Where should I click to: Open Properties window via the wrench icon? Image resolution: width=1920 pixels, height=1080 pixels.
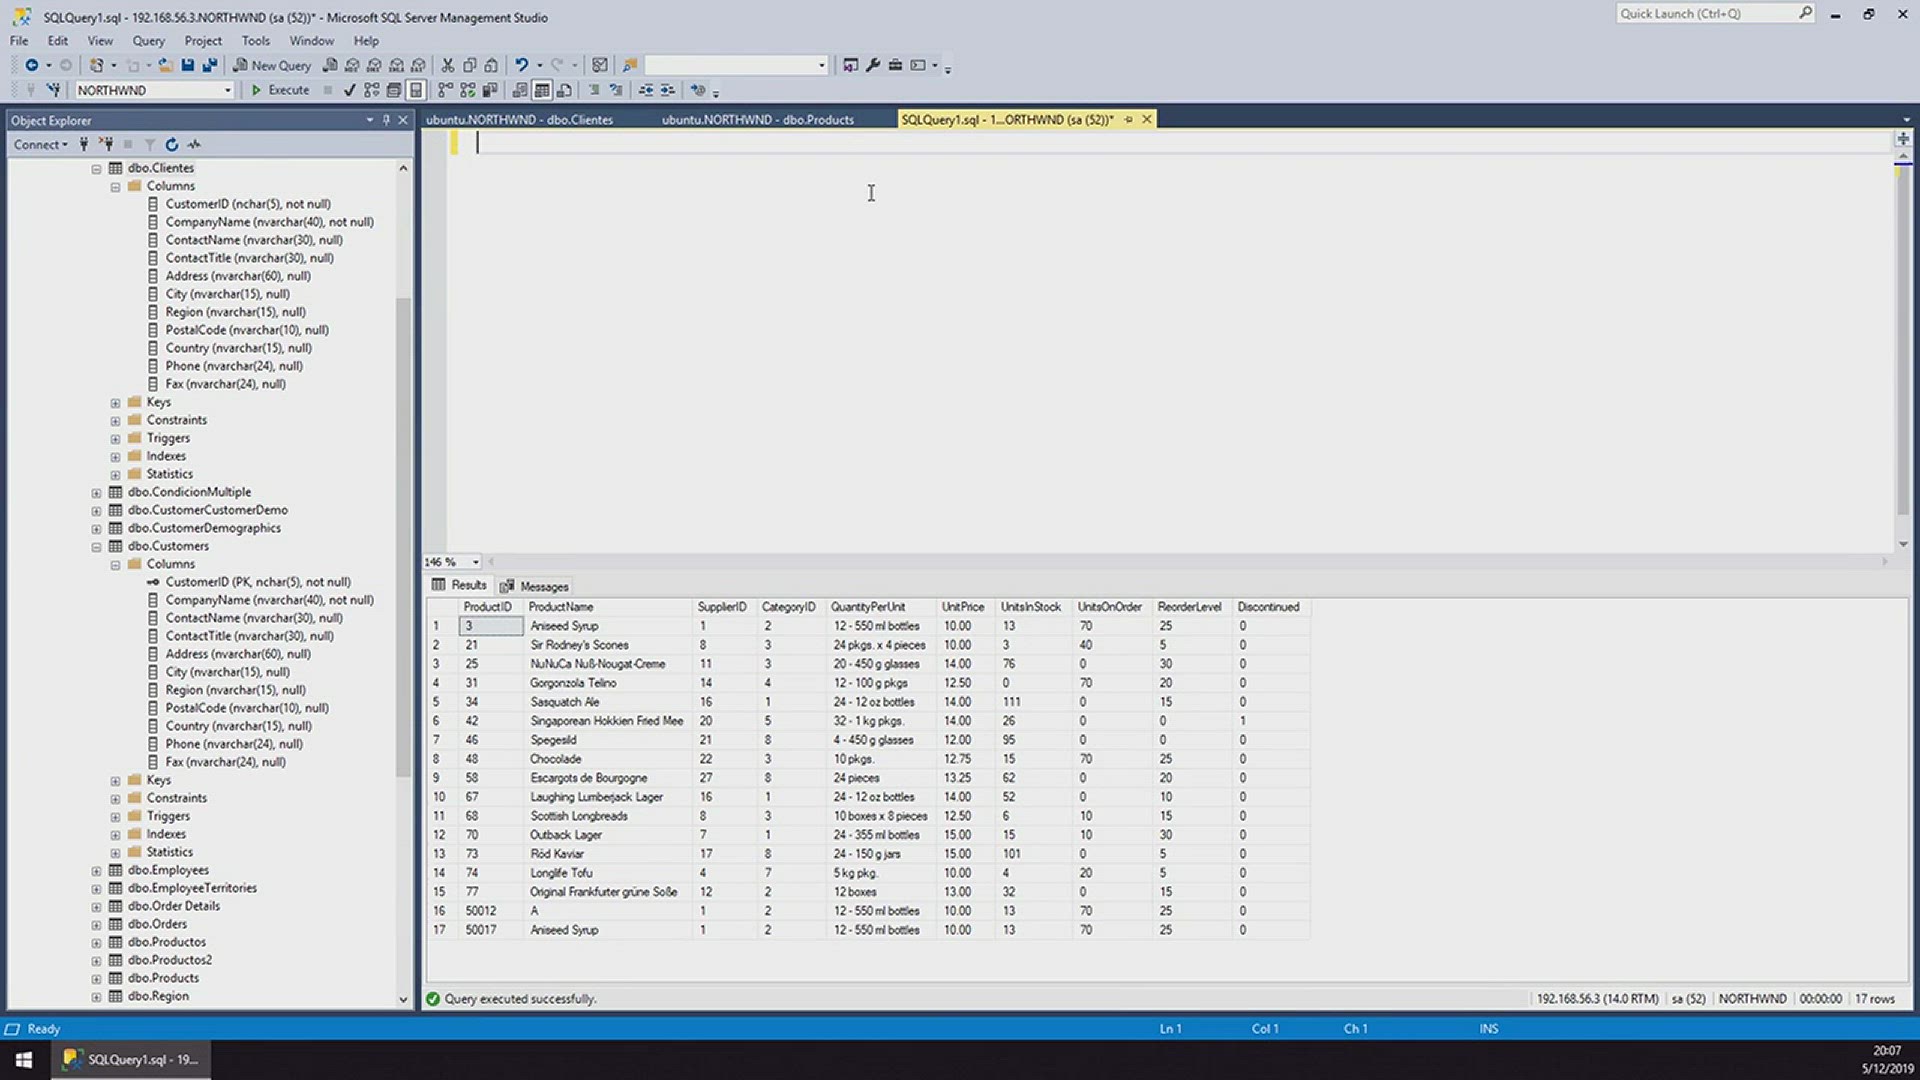[873, 65]
